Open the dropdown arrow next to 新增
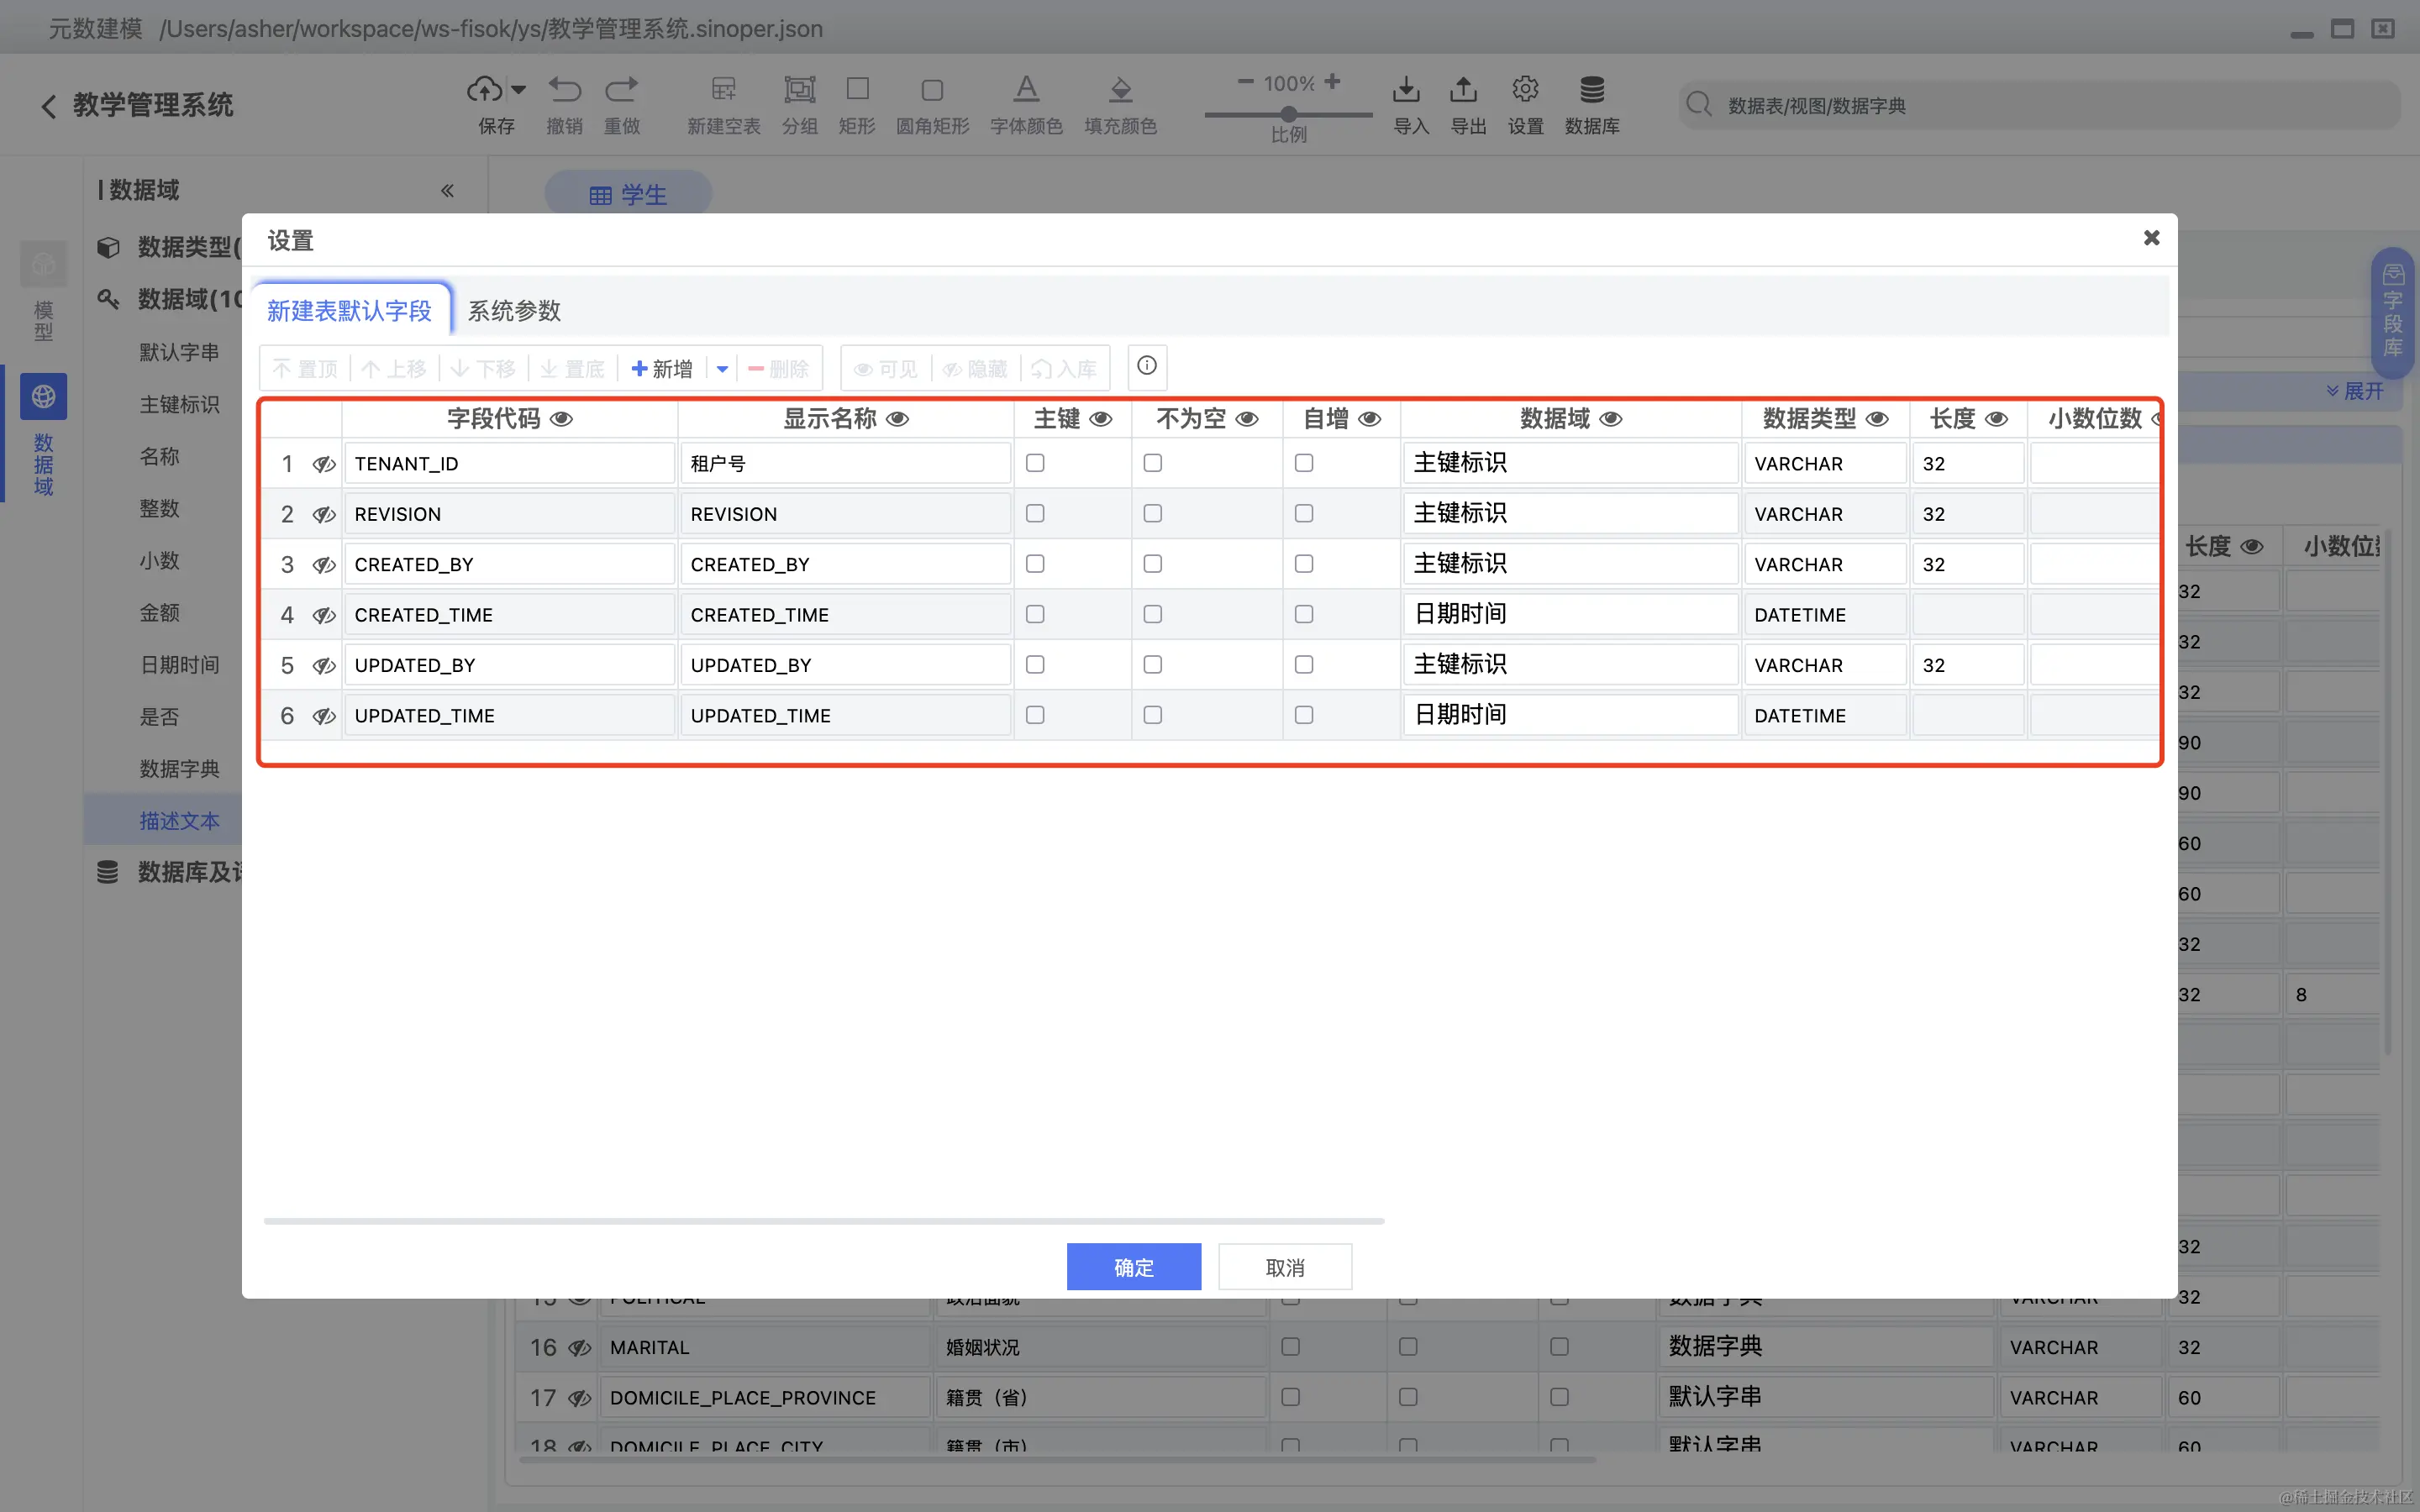This screenshot has height=1512, width=2420. (x=722, y=369)
